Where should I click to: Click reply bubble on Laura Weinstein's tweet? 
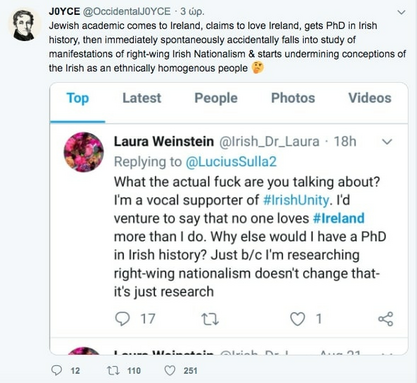click(122, 319)
